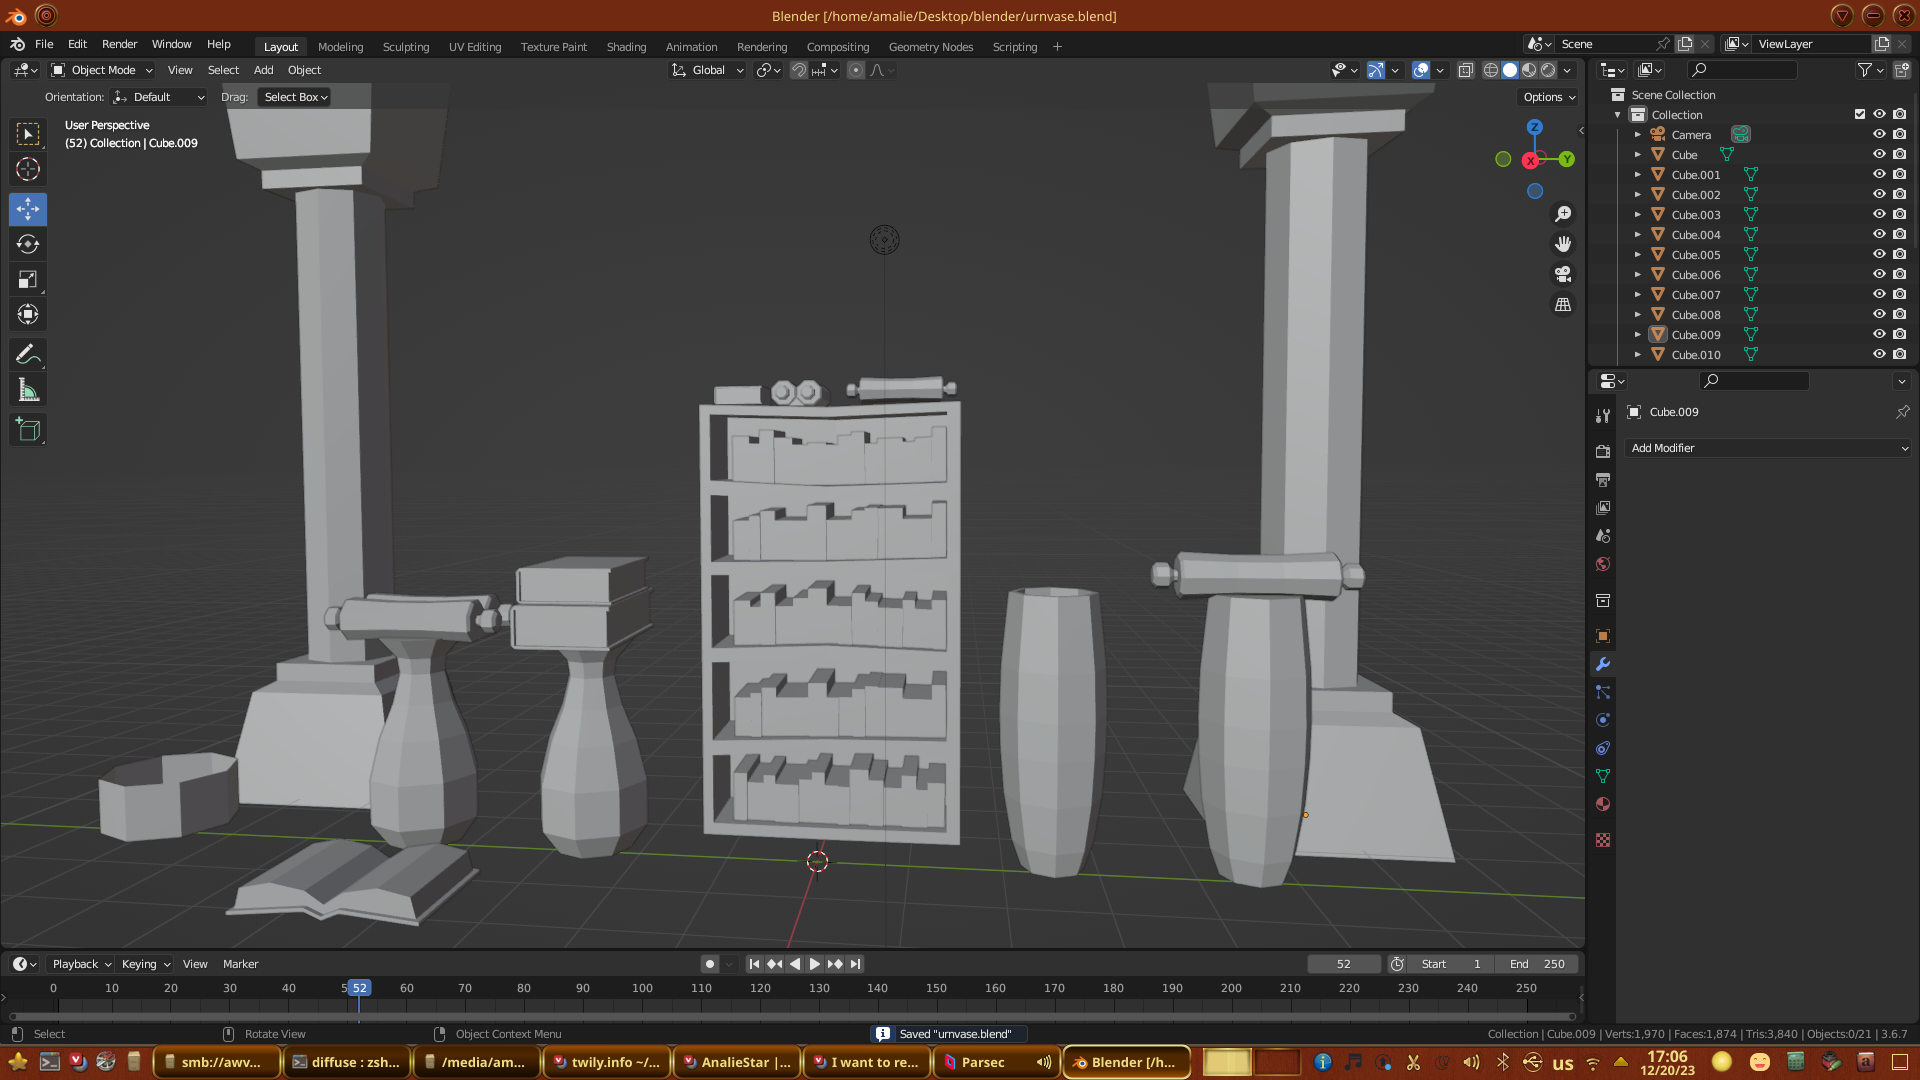Open the Object Mode dropdown
The image size is (1920, 1080).
102,70
